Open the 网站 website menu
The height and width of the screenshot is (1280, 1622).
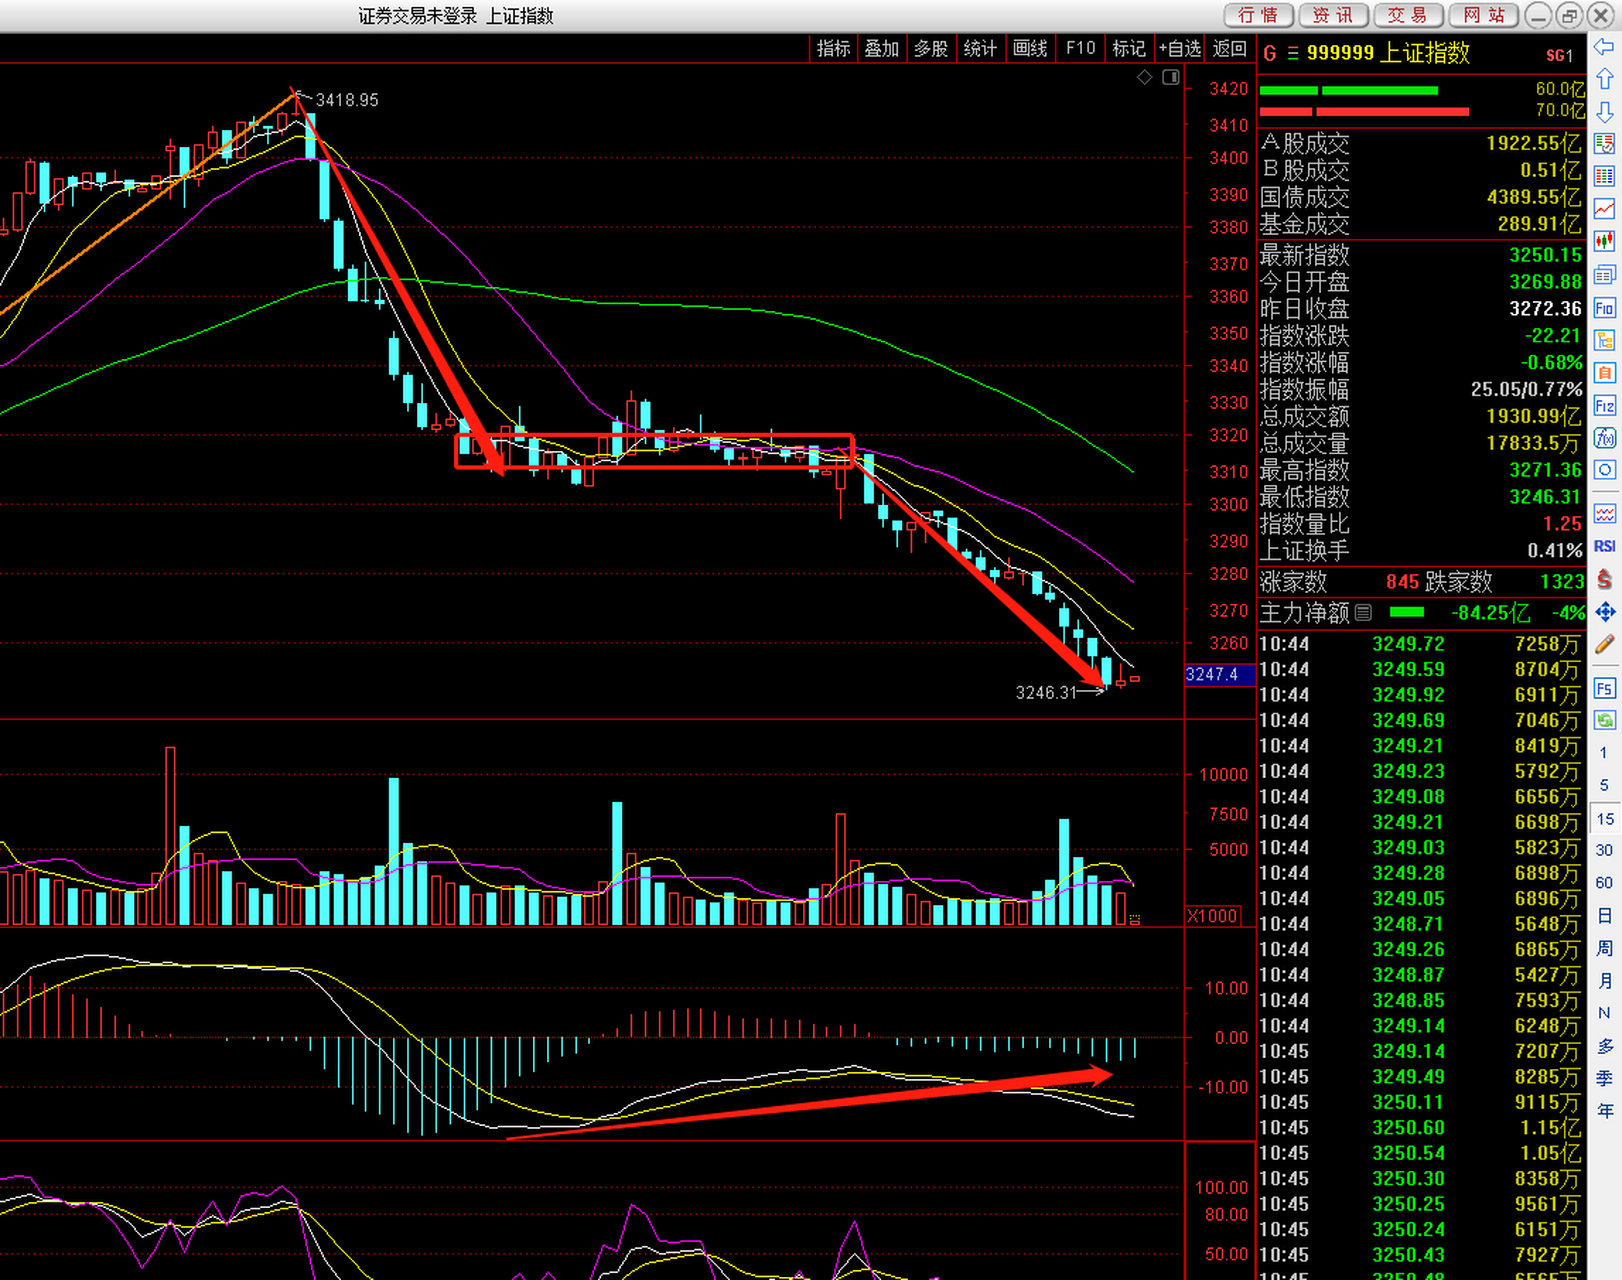(x=1484, y=15)
